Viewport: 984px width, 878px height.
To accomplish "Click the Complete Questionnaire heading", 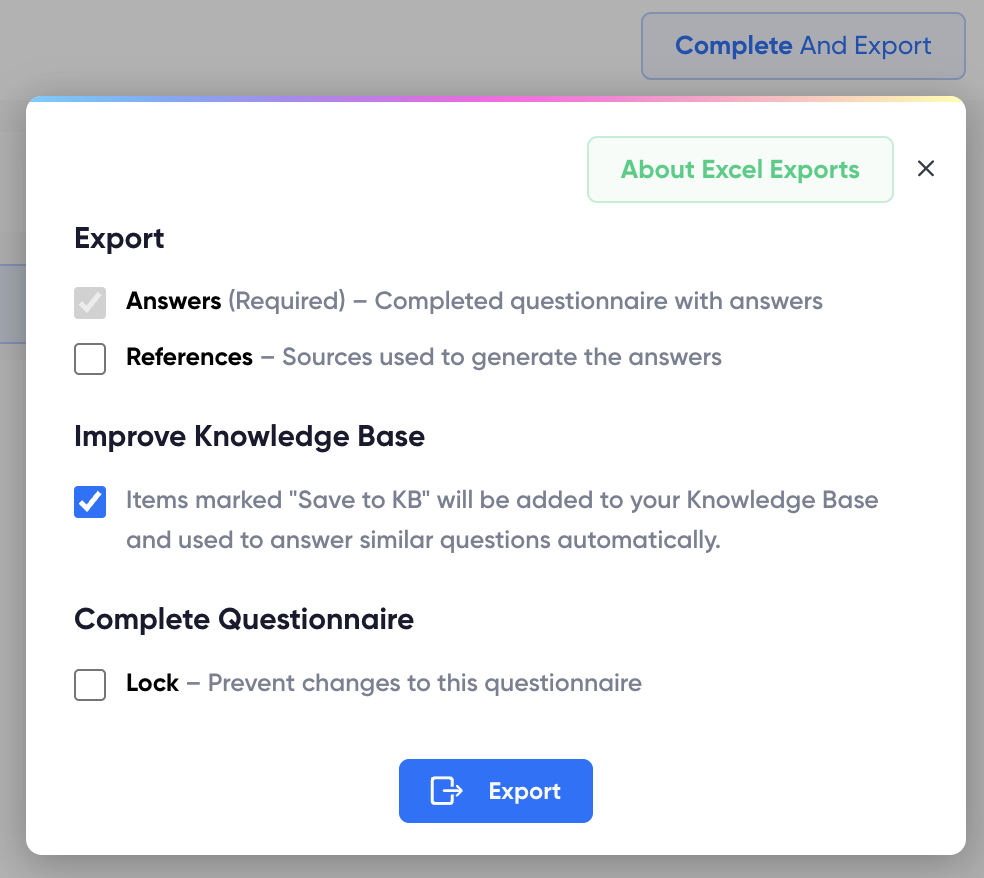I will 243,619.
